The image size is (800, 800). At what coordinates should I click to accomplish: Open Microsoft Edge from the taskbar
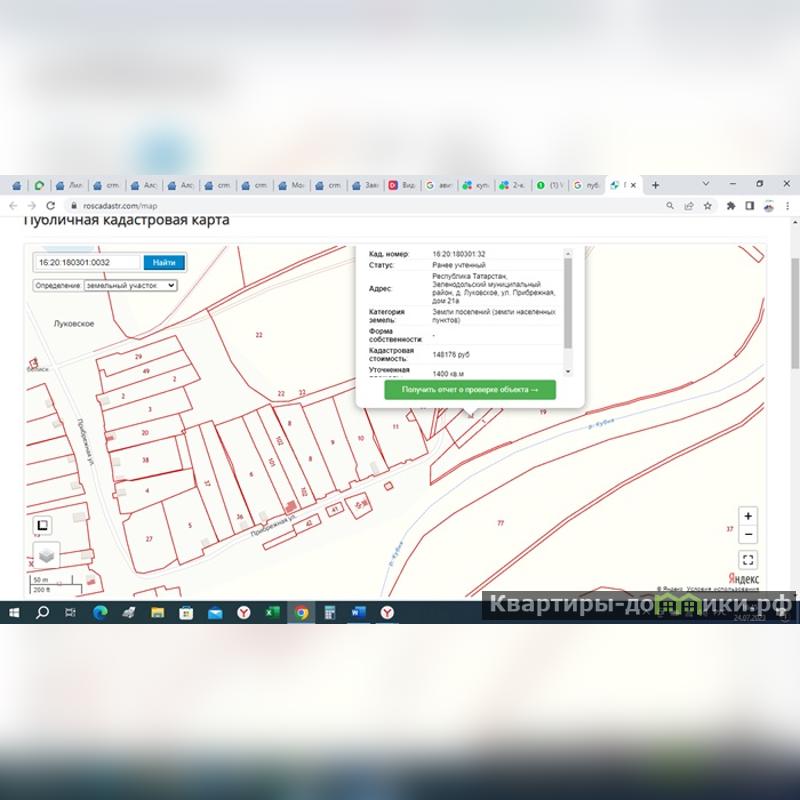click(x=100, y=613)
